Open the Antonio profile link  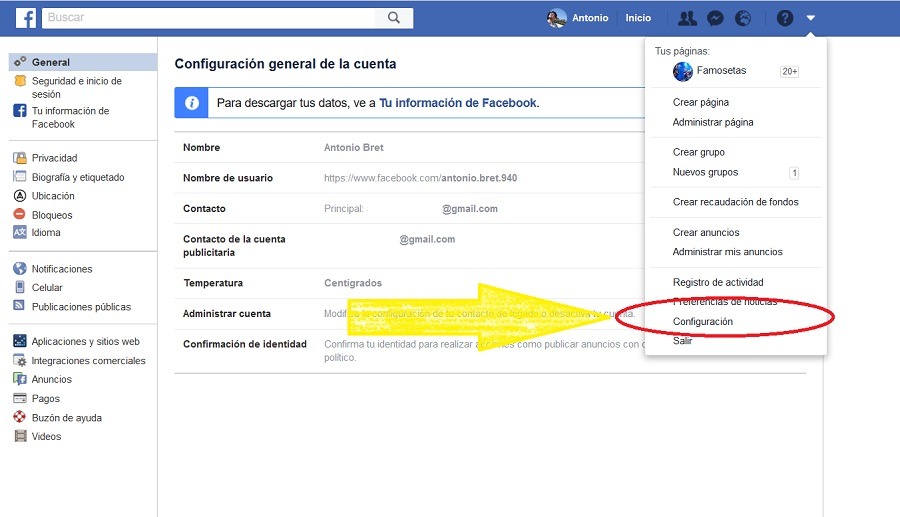click(580, 18)
